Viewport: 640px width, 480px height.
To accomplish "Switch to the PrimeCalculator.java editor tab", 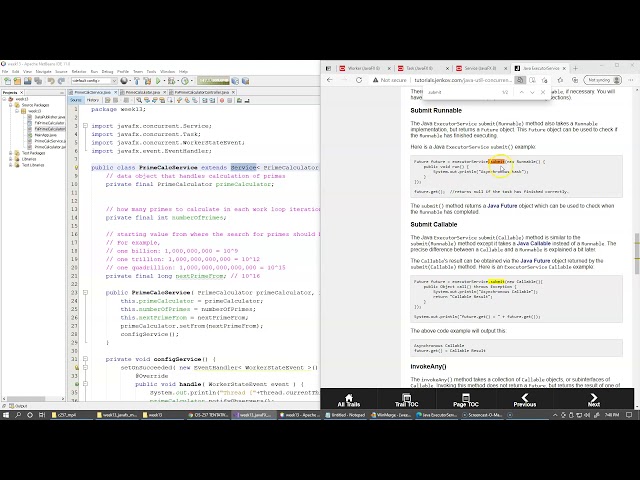I will [142, 92].
